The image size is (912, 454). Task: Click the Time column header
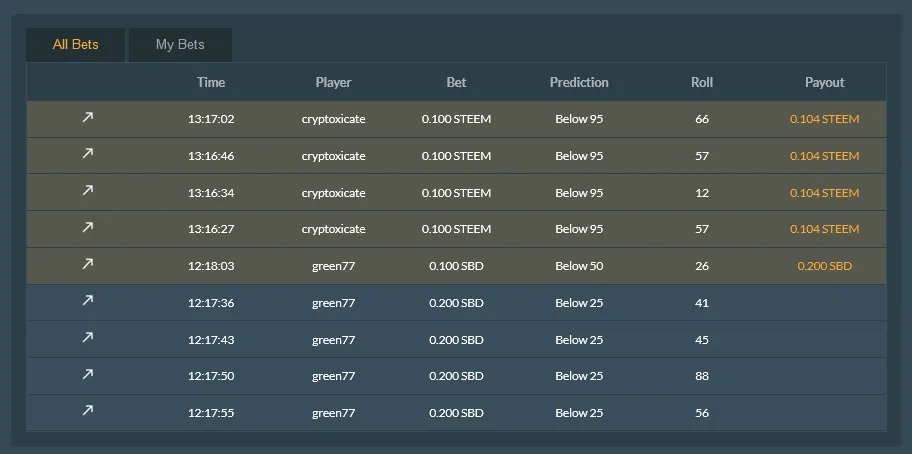coord(211,82)
